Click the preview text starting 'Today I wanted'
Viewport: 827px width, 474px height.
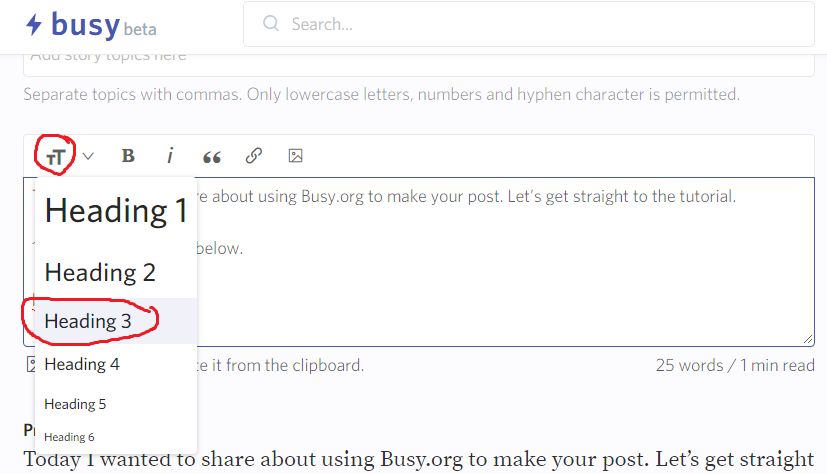(419, 459)
